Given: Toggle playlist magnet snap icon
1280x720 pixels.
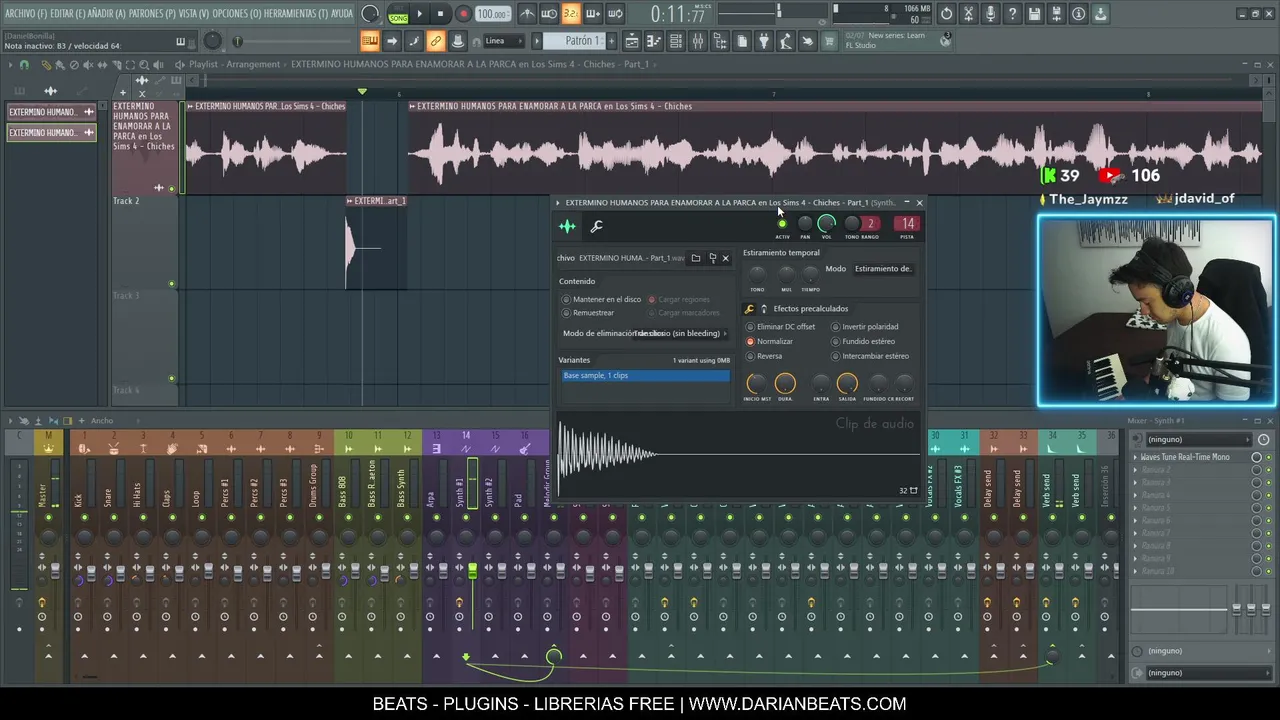Looking at the screenshot, I should tap(25, 65).
